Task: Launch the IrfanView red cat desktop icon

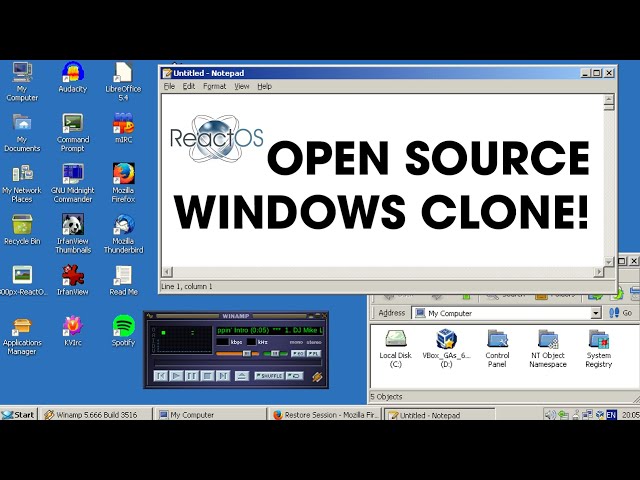Action: click(73, 280)
